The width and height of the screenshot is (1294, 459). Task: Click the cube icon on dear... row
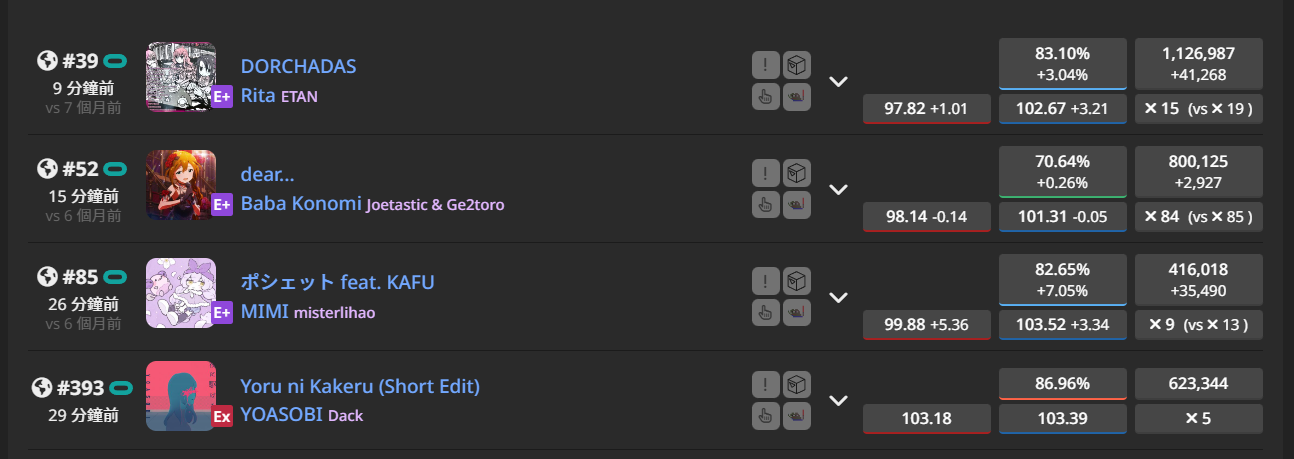[797, 173]
